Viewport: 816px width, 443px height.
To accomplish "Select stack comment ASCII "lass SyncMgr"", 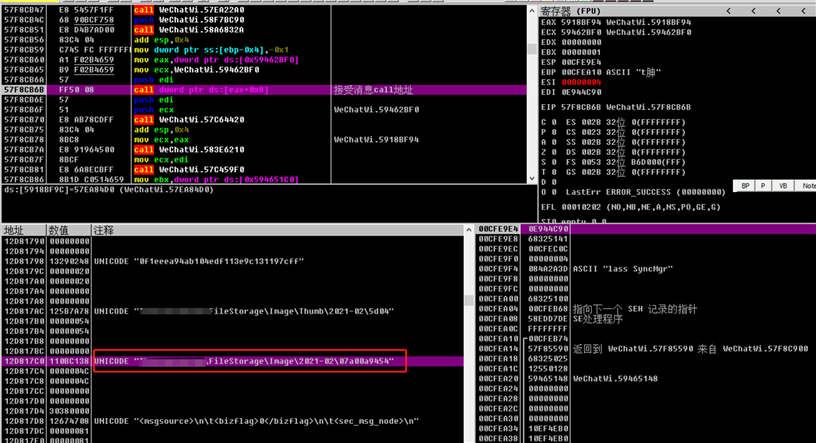I will click(x=623, y=269).
